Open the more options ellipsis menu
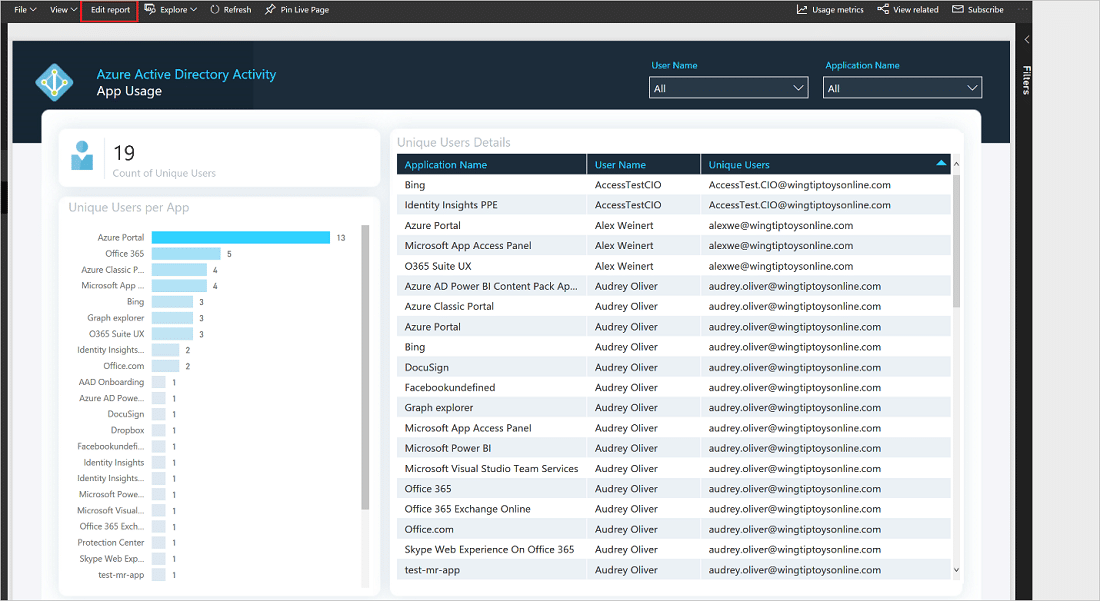Viewport: 1100px width, 601px height. [x=1023, y=9]
